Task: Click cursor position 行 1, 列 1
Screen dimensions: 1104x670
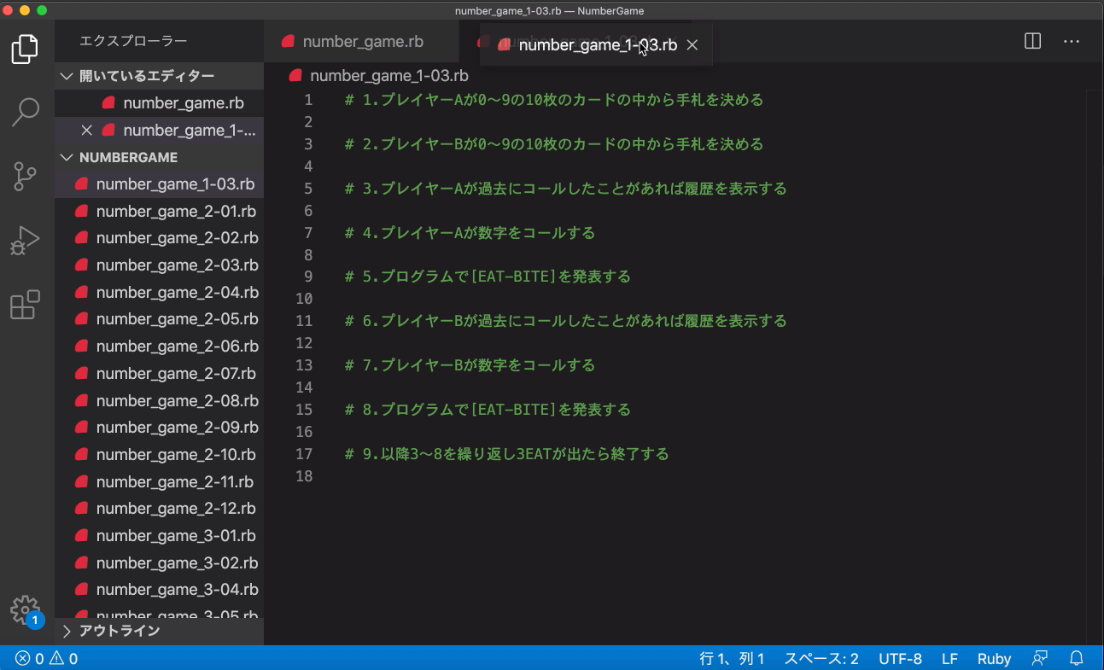Action: pos(732,659)
